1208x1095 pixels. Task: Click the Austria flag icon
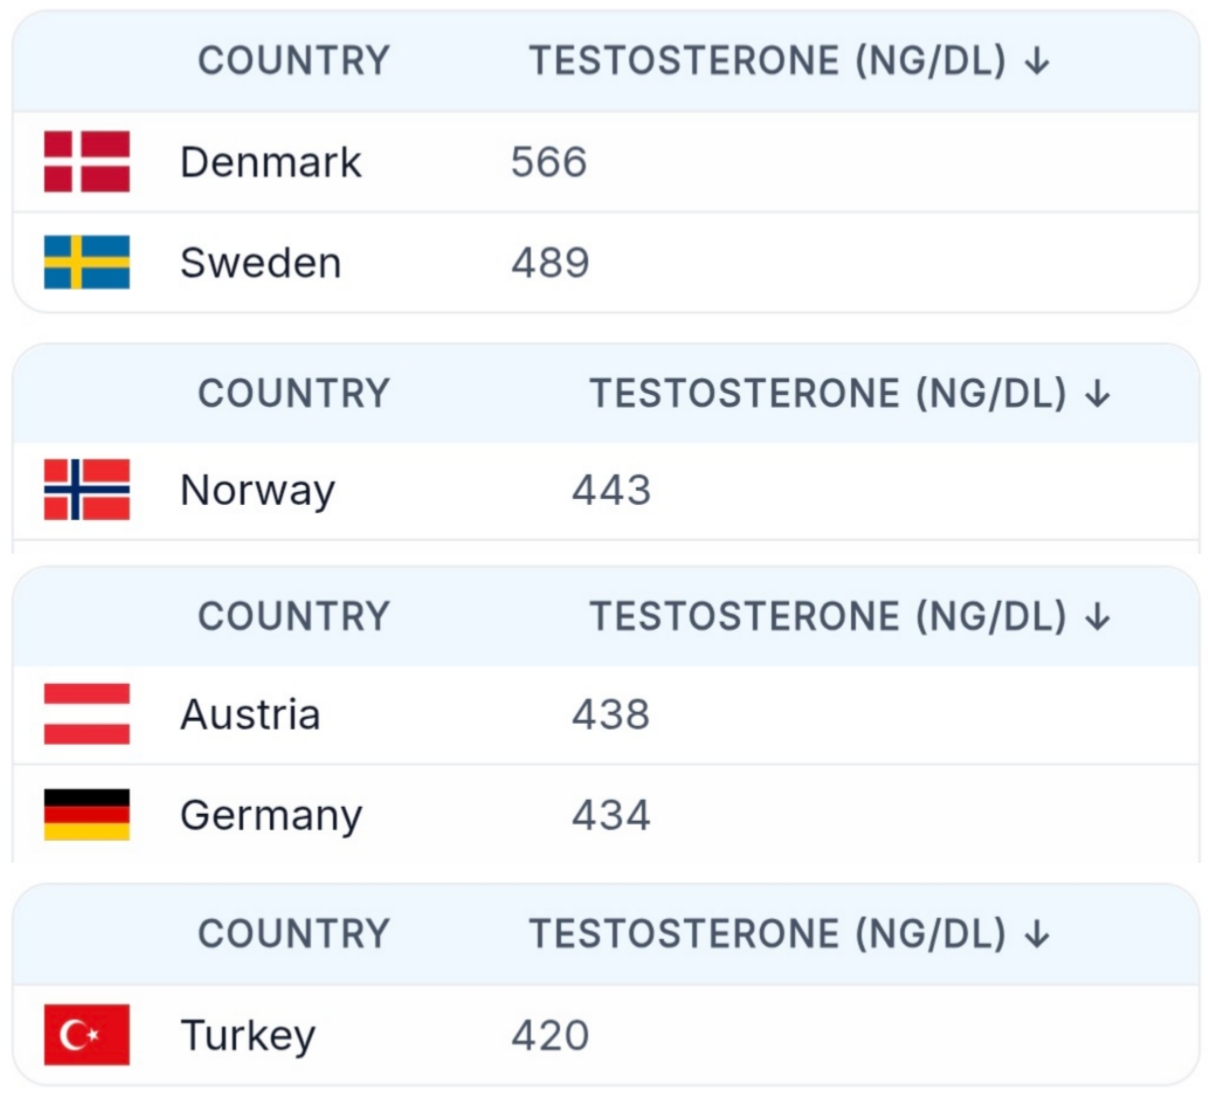coord(87,714)
